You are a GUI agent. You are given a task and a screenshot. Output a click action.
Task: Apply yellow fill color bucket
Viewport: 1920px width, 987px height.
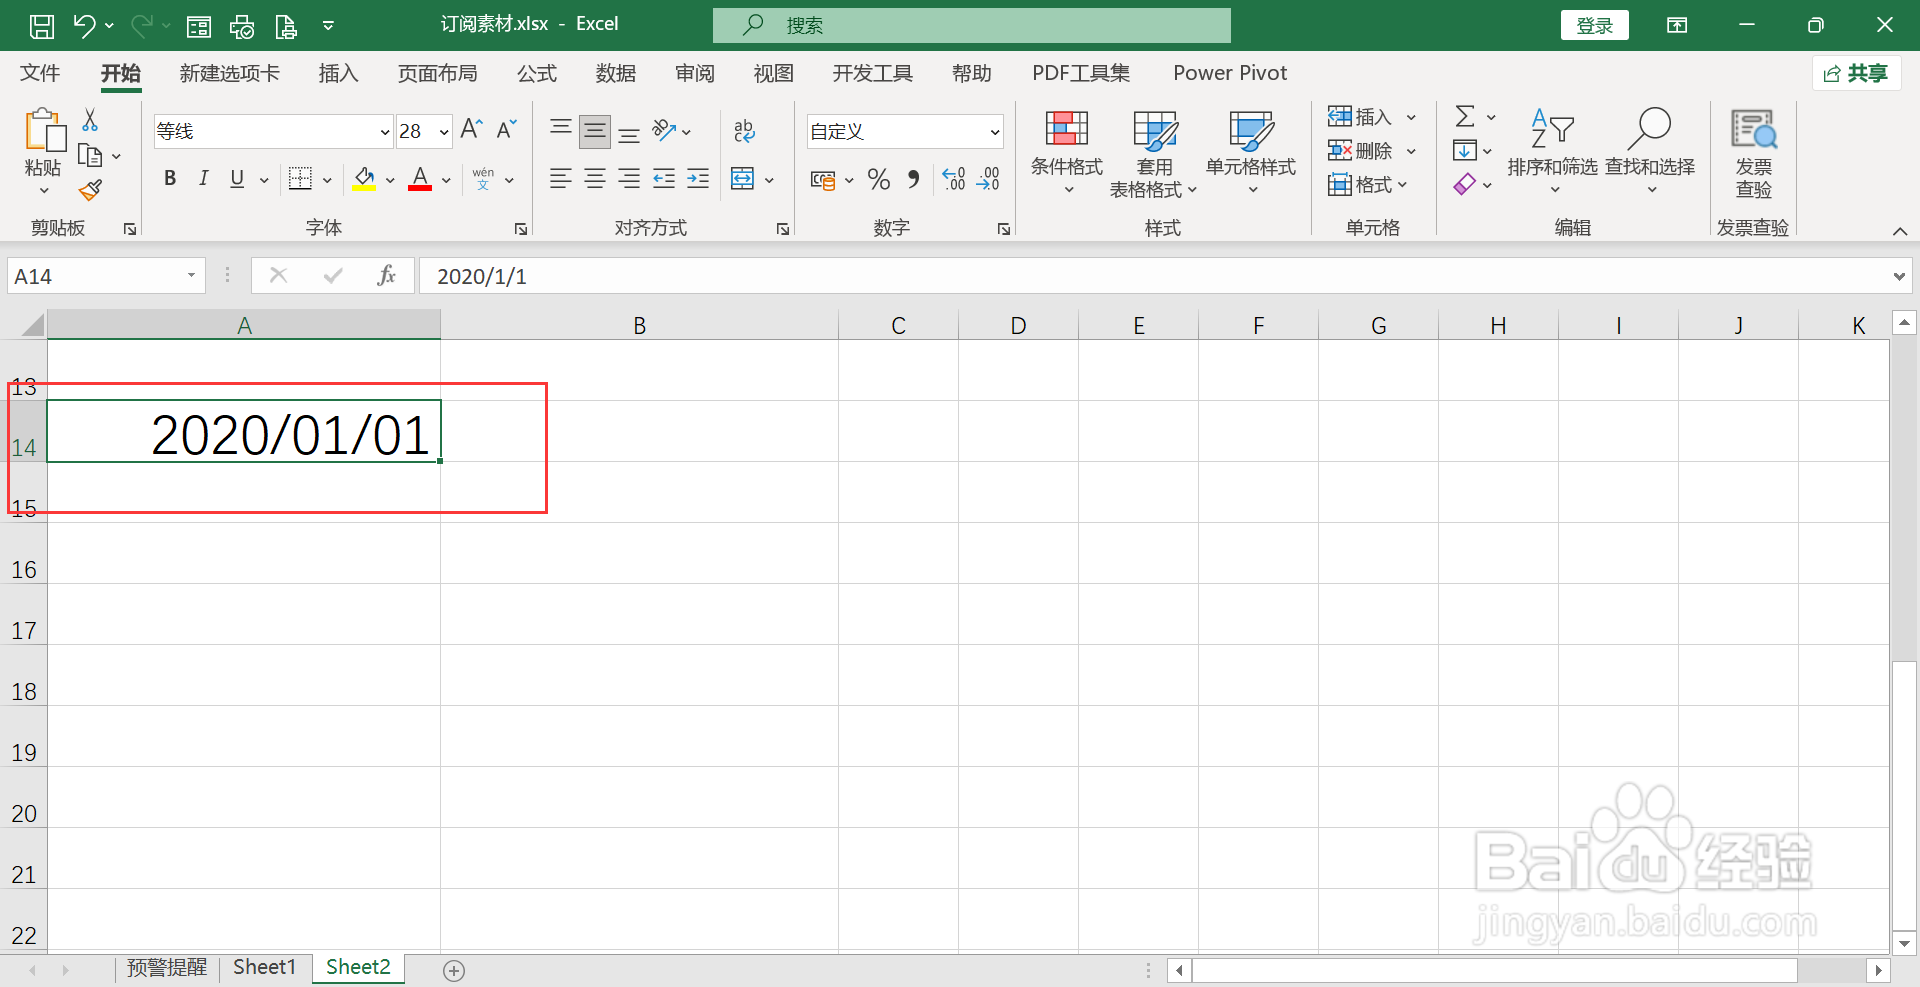[364, 179]
